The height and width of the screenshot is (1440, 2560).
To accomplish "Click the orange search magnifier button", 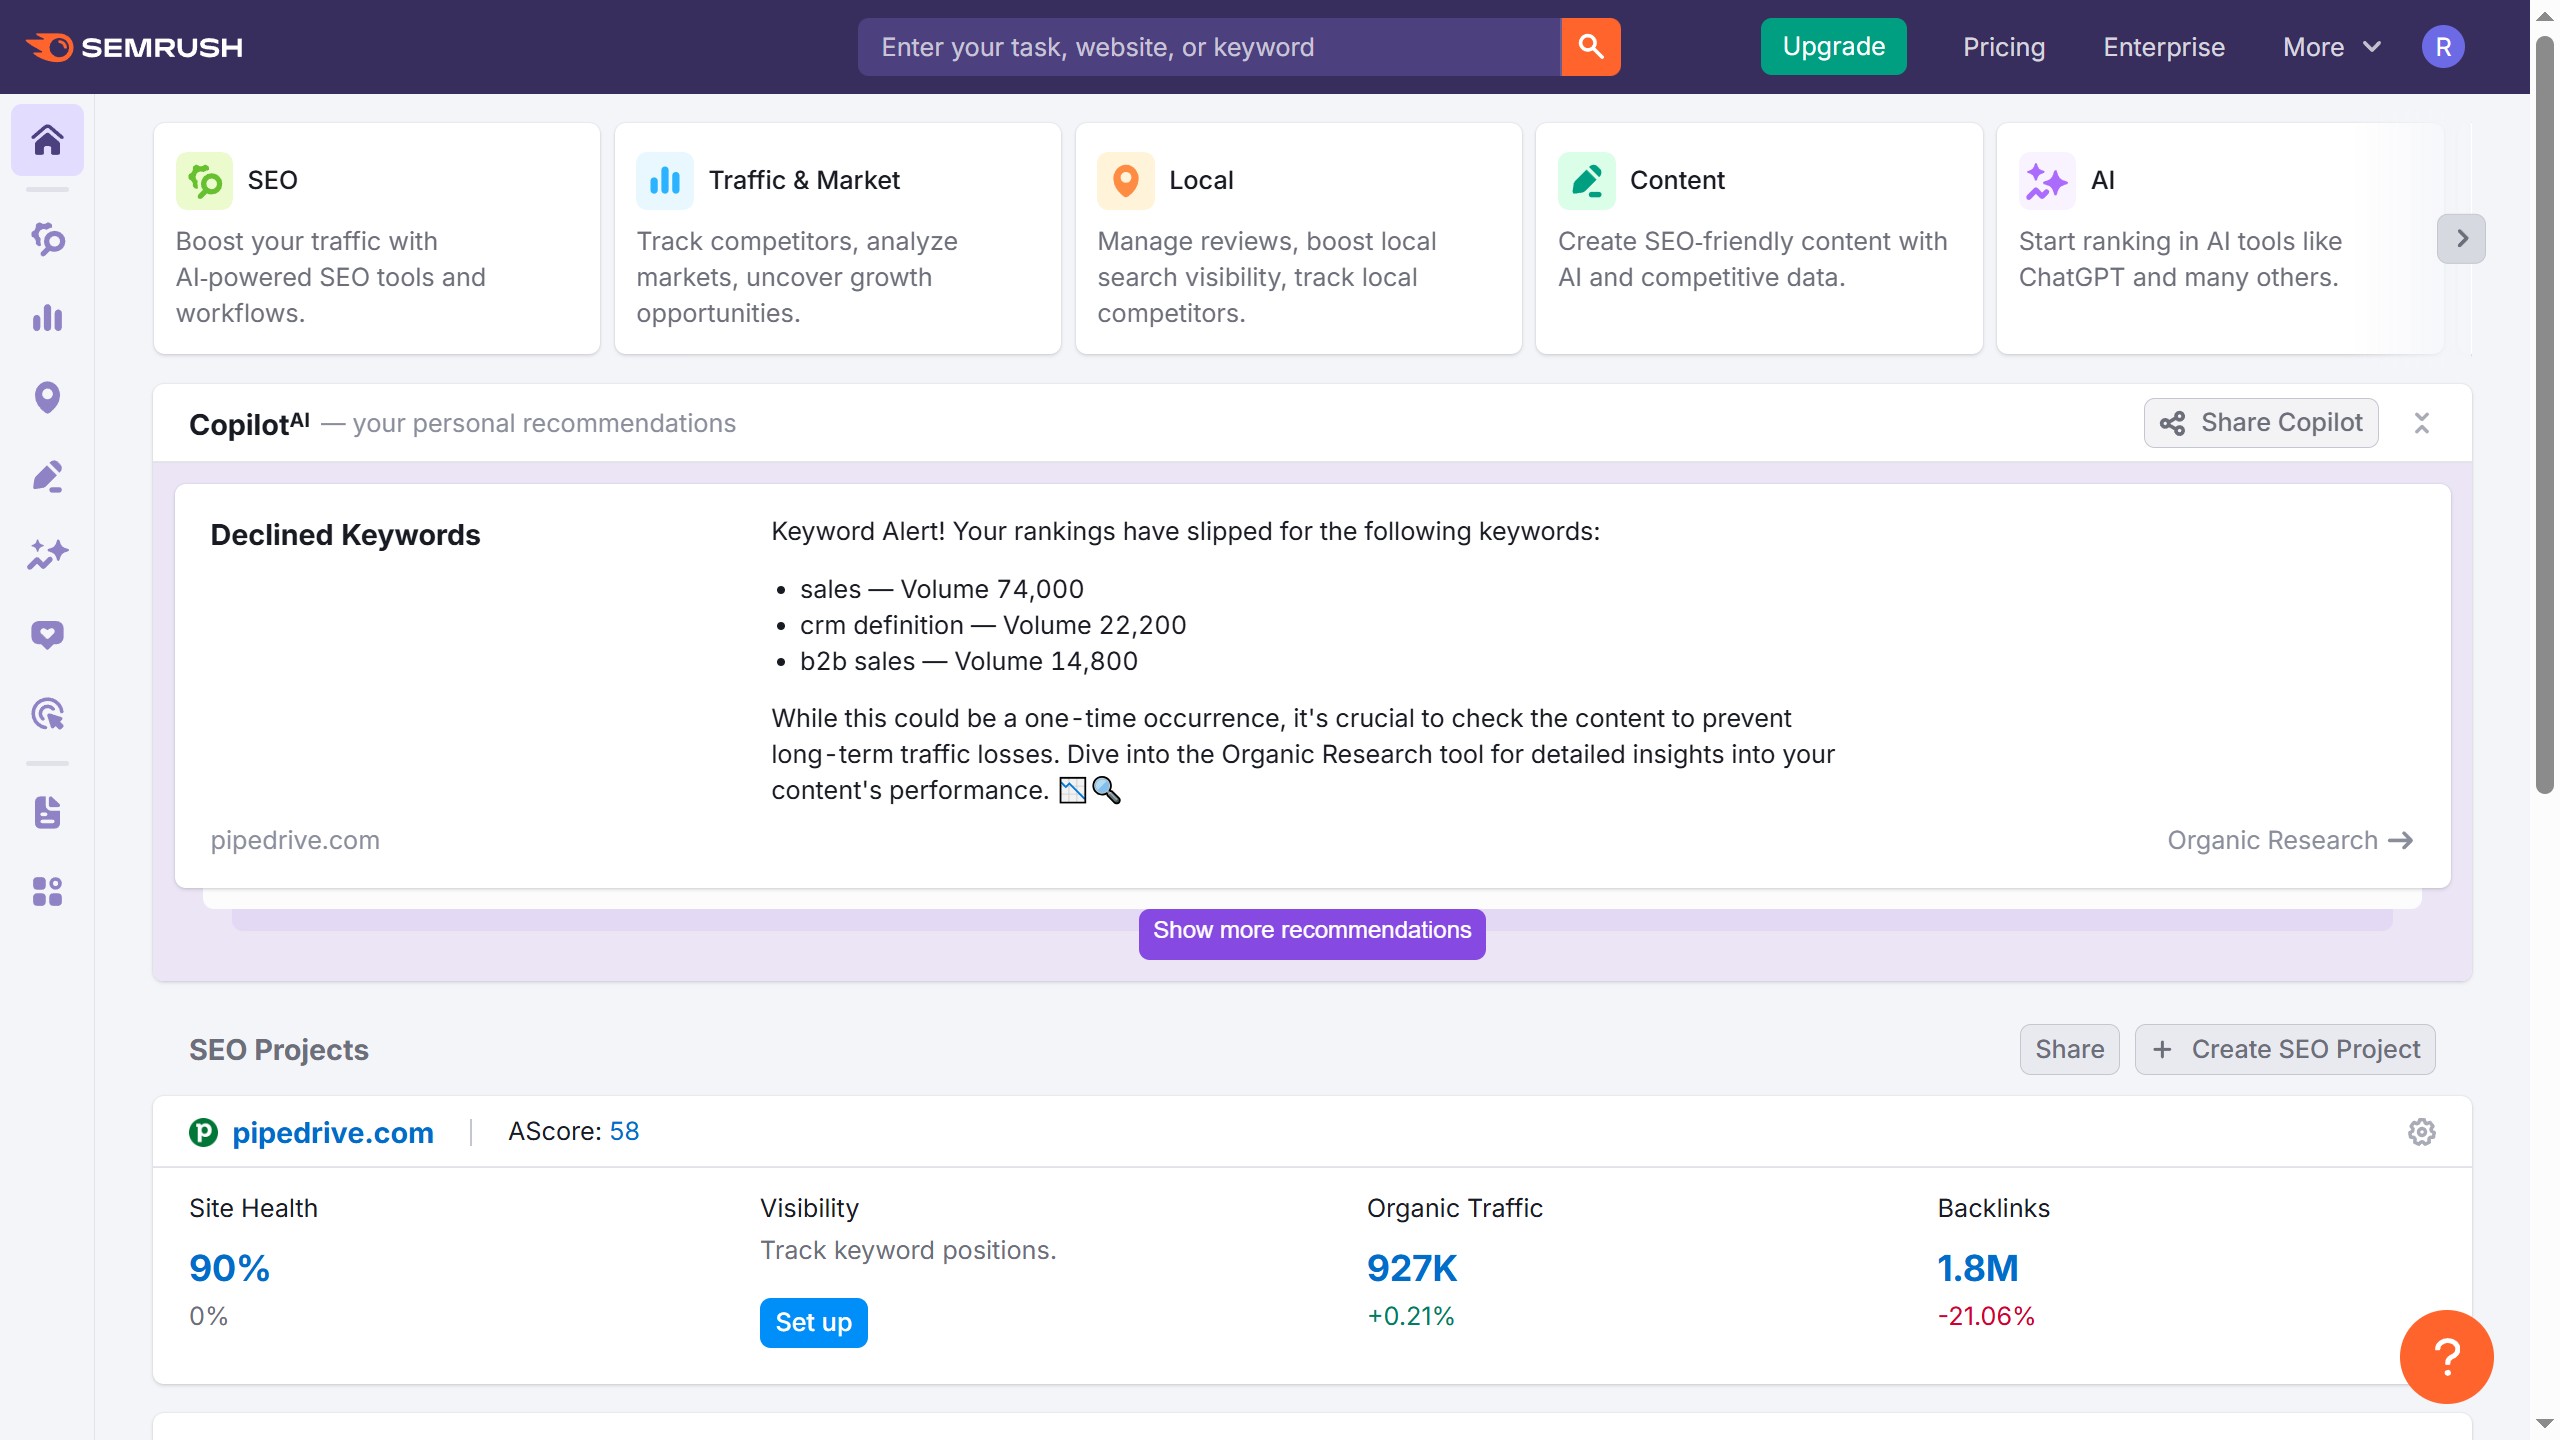I will (x=1590, y=47).
